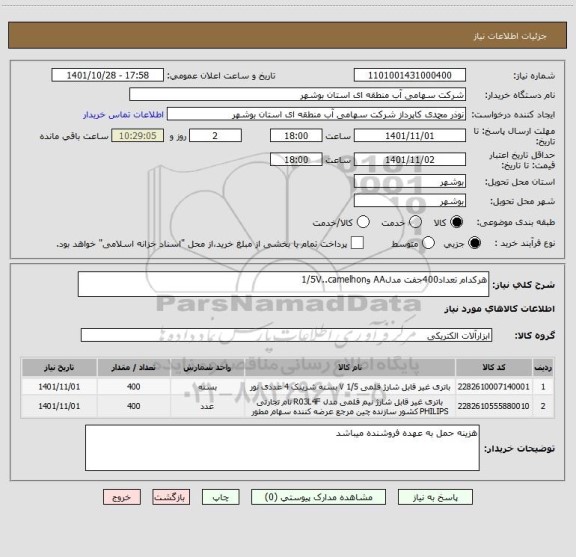Screen dimensions: 576x557
Task: Click واحد شمارش column header
Action: tap(207, 367)
